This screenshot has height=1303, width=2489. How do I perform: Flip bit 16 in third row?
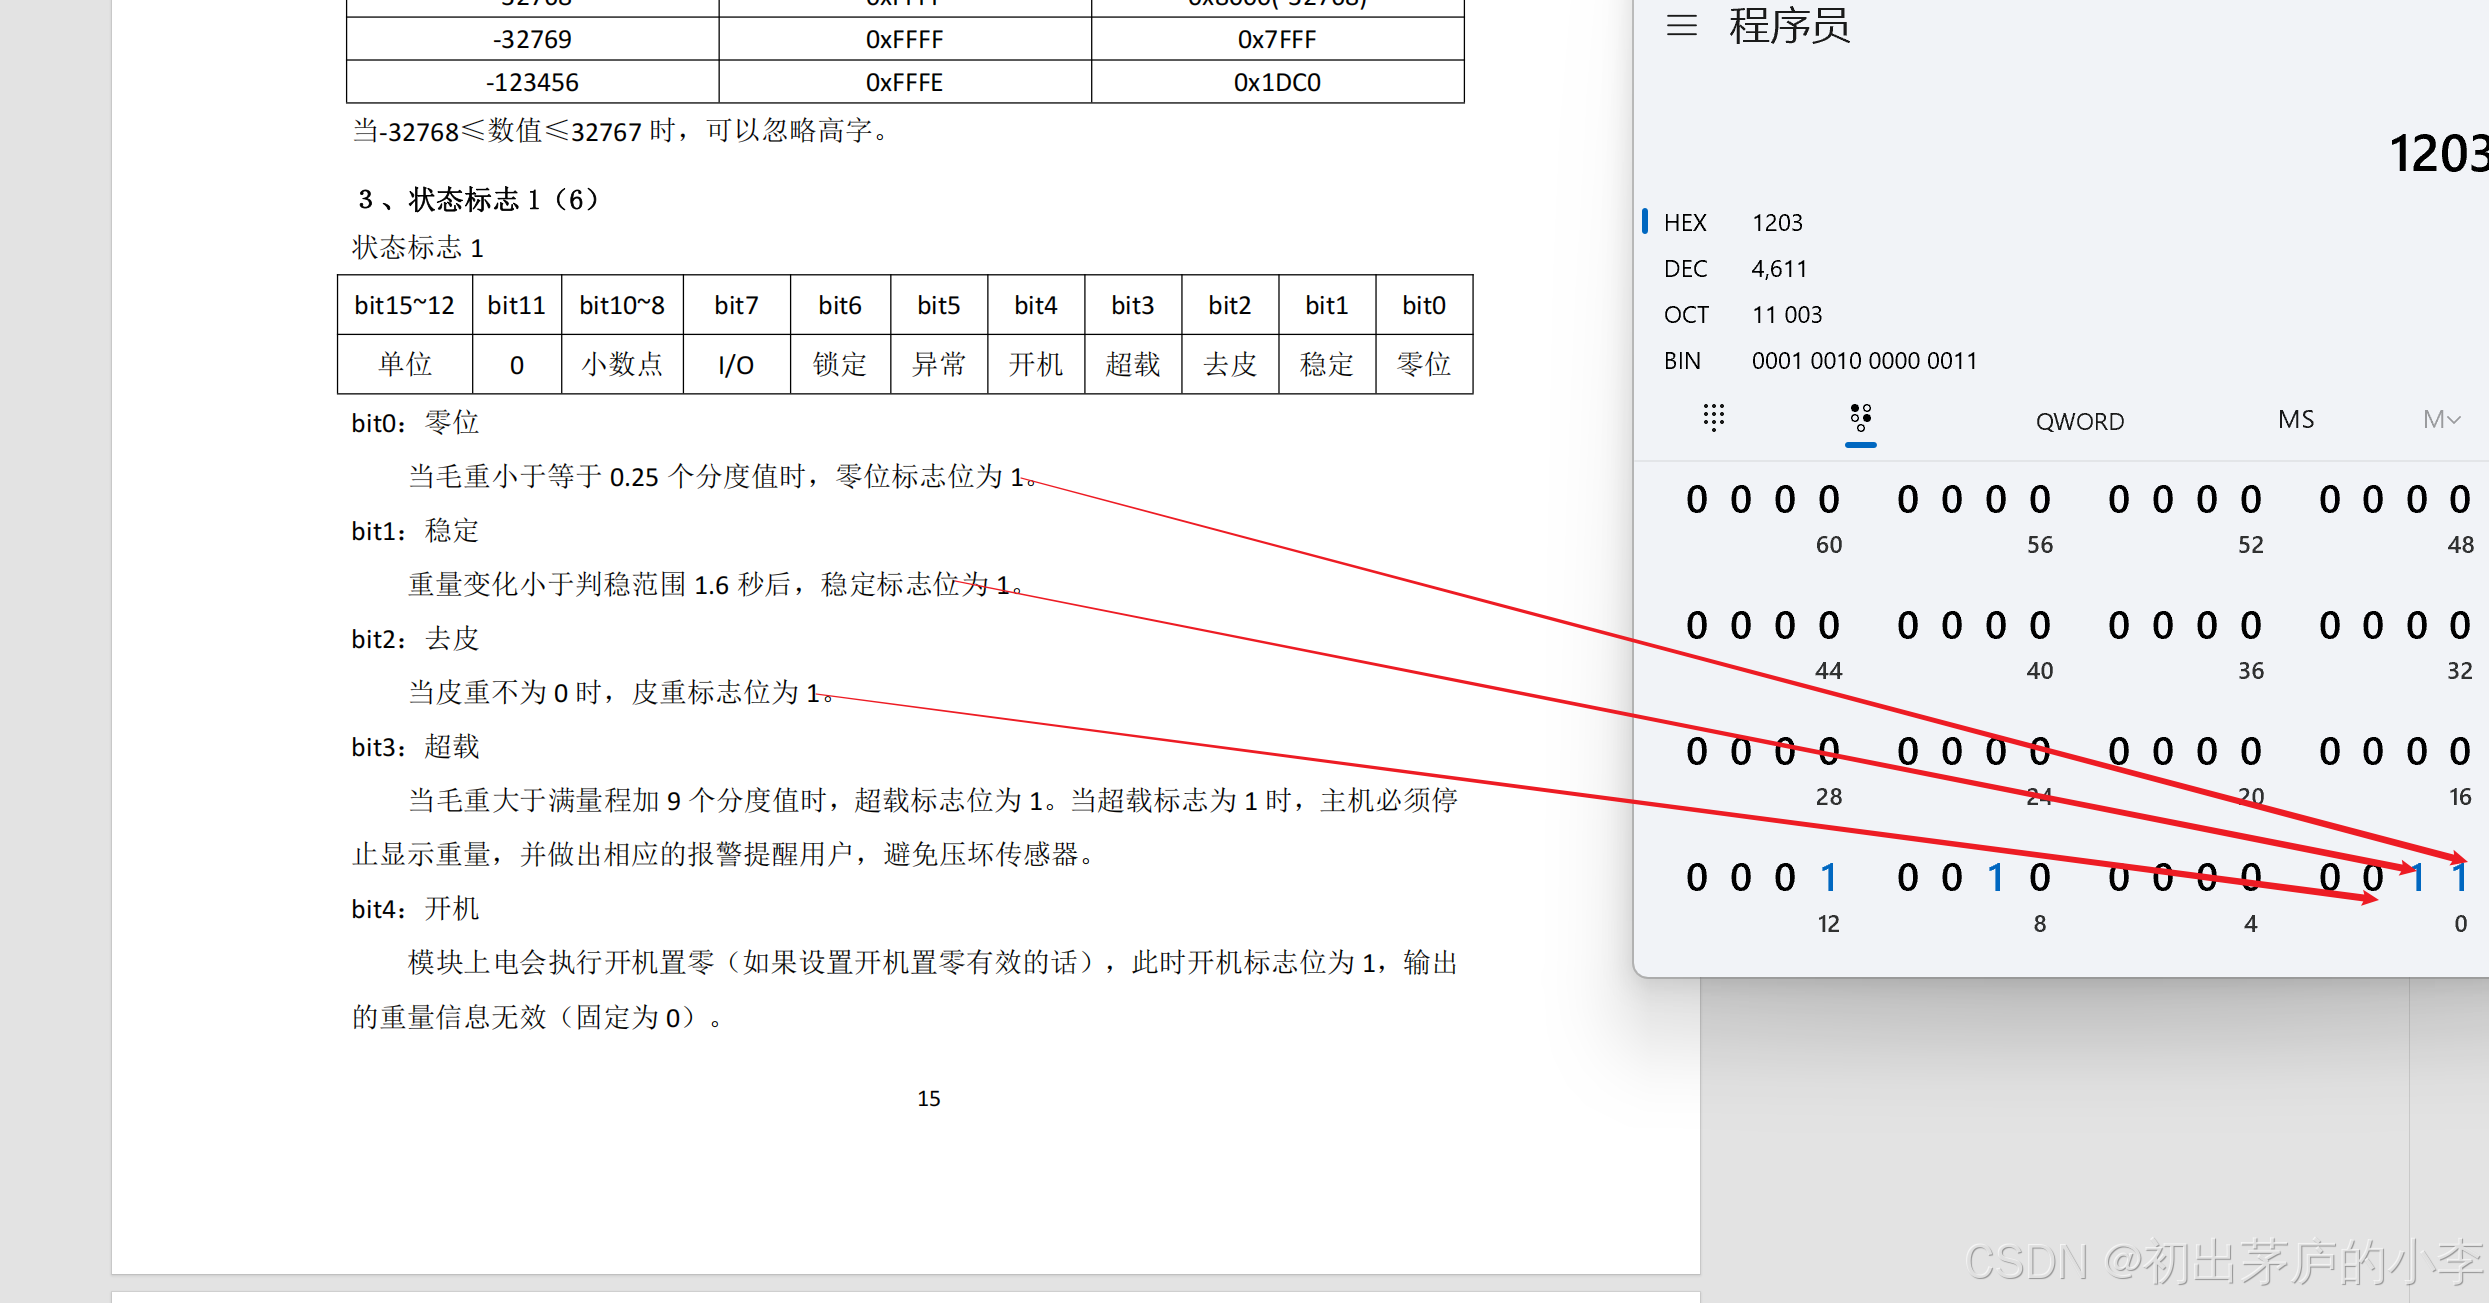pyautogui.click(x=2460, y=752)
